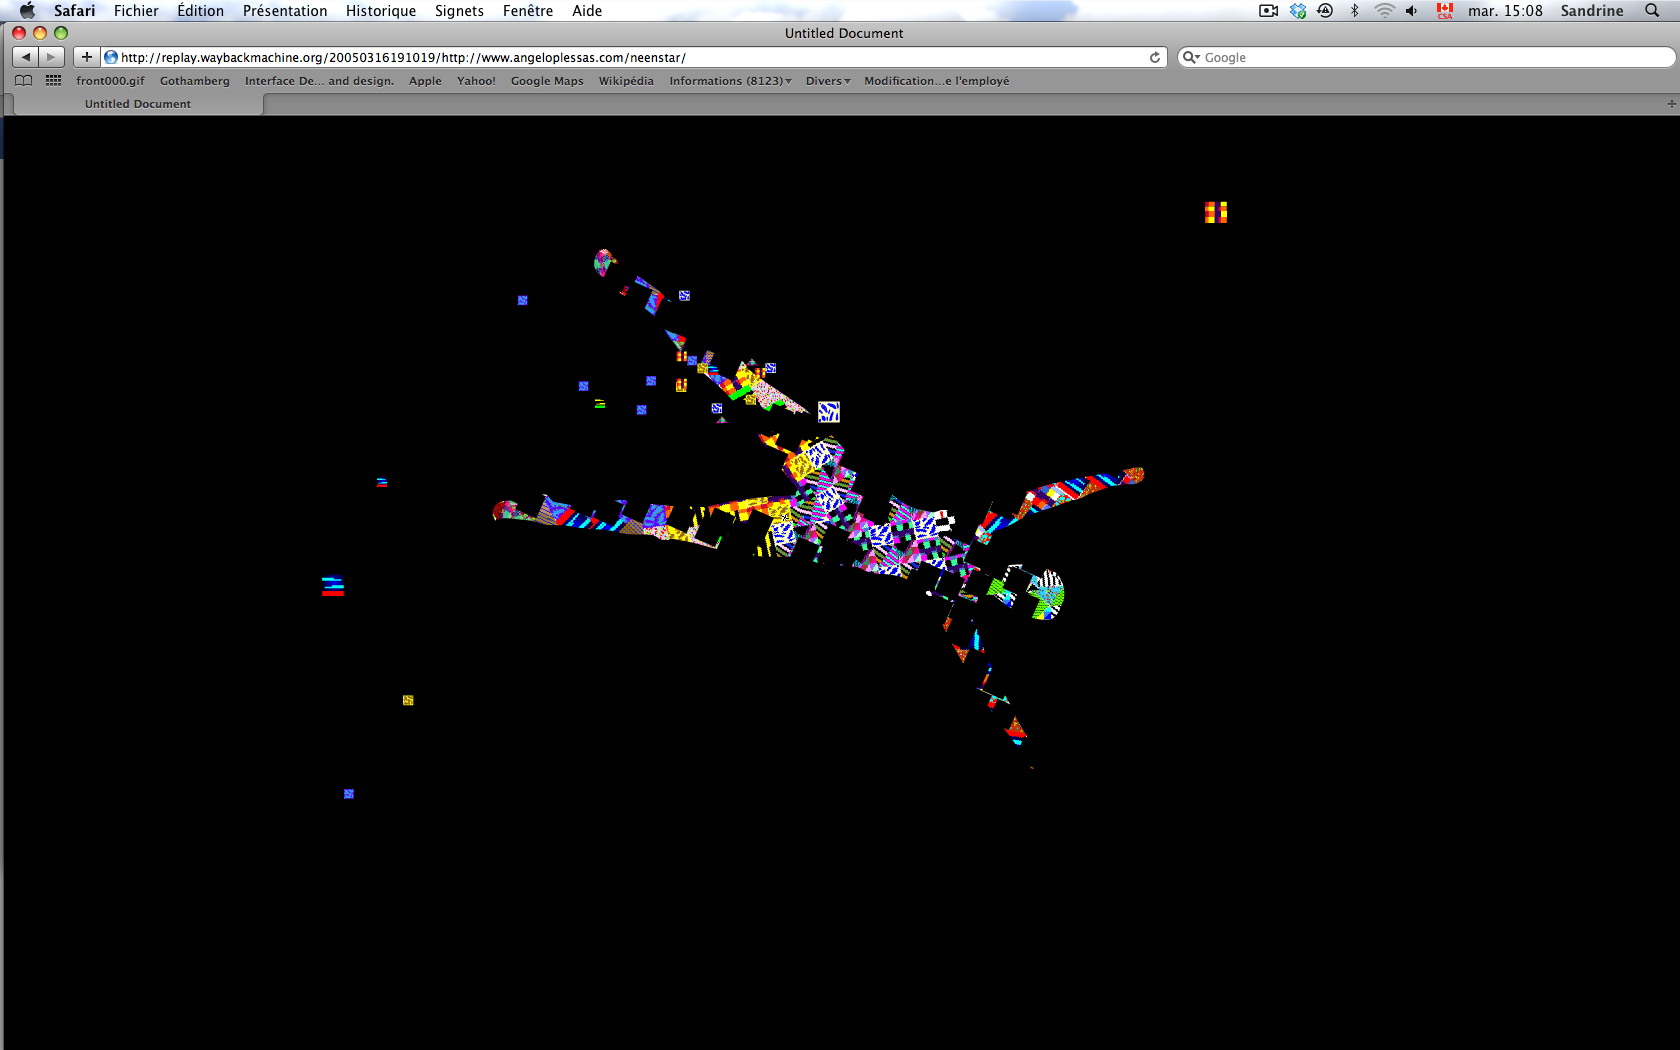Click the red-yellow checkered square in artwork
This screenshot has width=1680, height=1050.
1216,212
